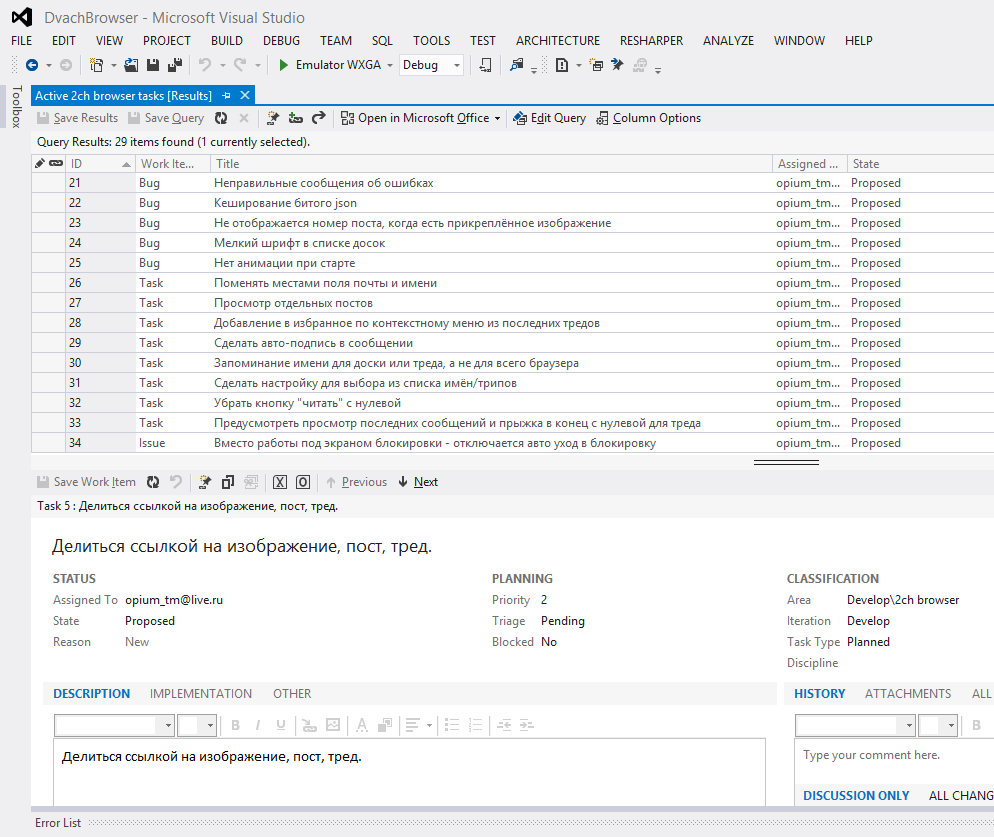
Task: Click the New Project icon in toolbar
Action: coord(96,65)
